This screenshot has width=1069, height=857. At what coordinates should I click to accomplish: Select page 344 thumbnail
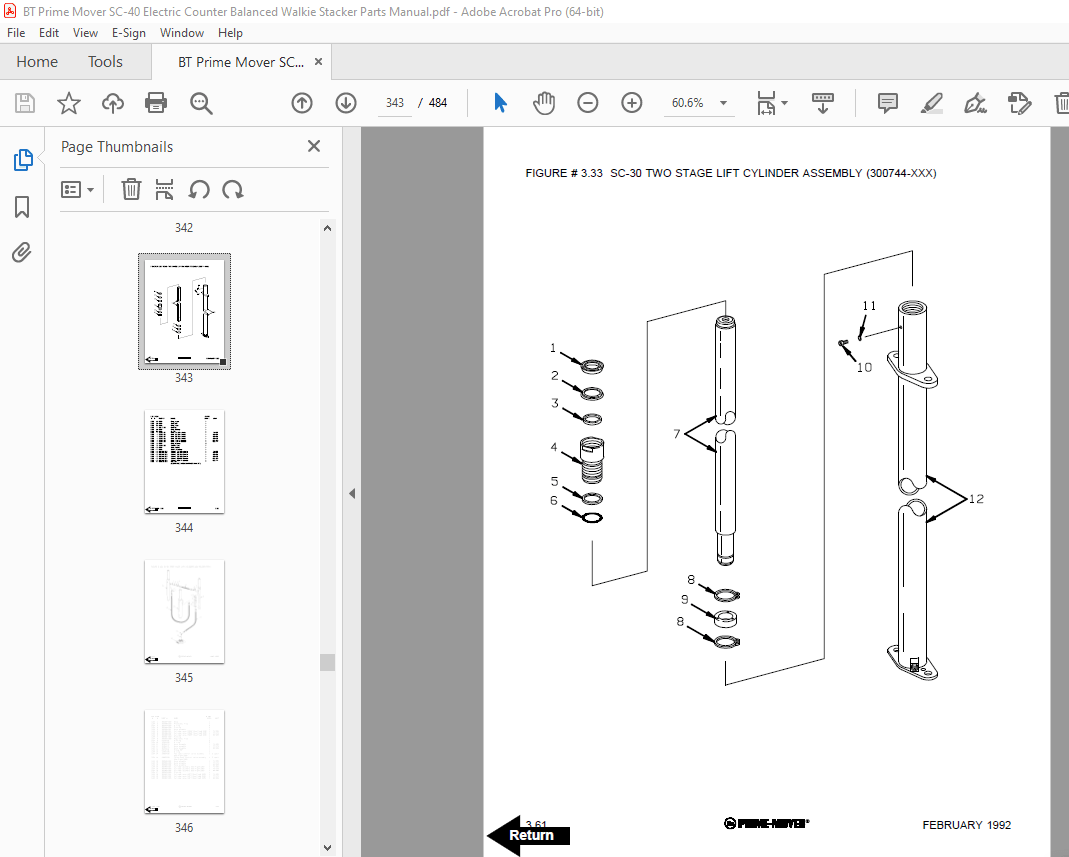coord(184,461)
